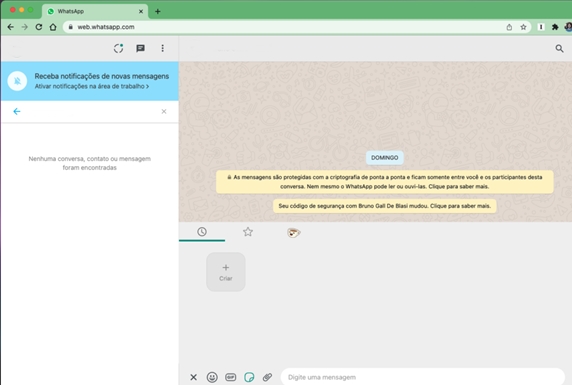Click the DOMINGO date label
This screenshot has width=572, height=385.
tap(384, 158)
